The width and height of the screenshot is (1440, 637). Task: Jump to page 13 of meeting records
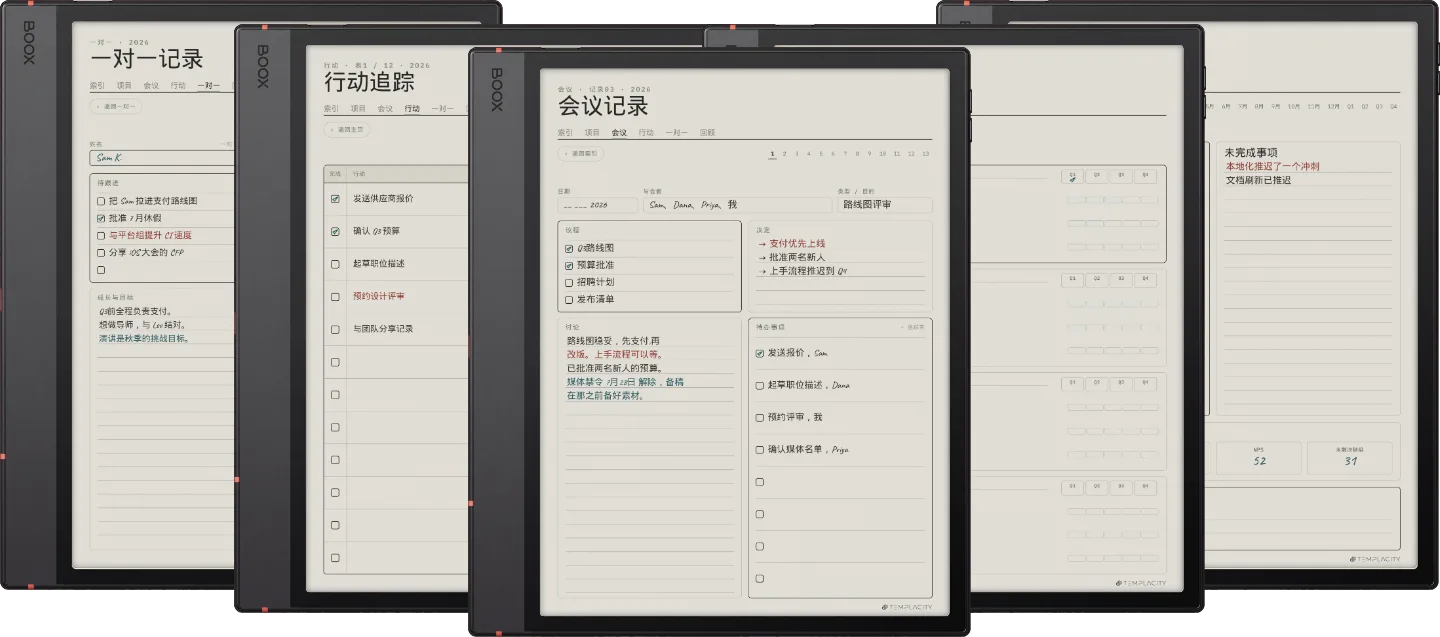pyautogui.click(x=925, y=154)
